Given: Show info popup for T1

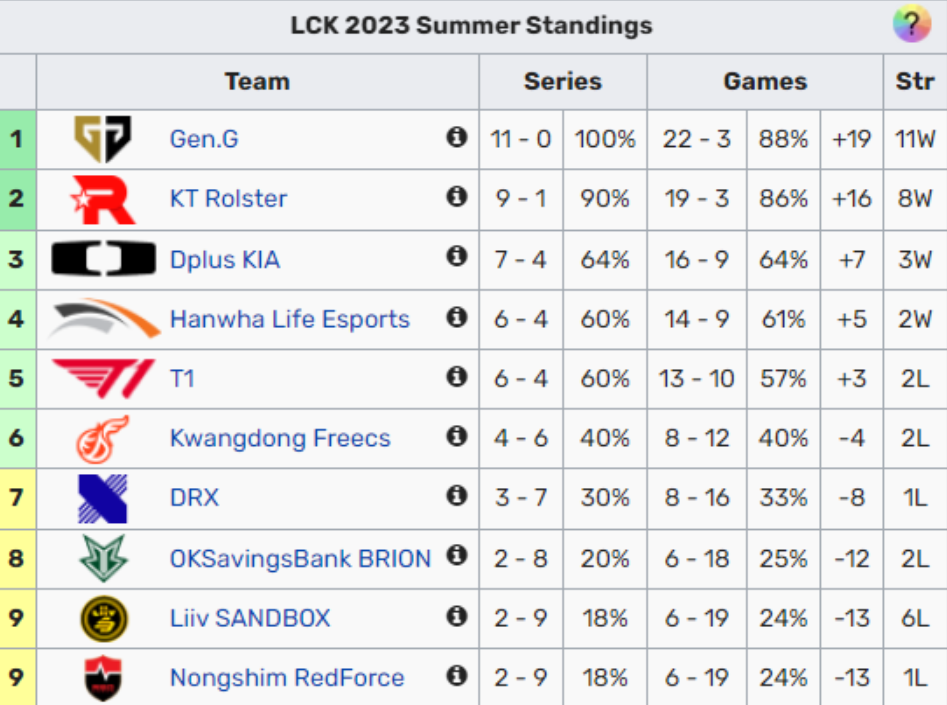Looking at the screenshot, I should tap(457, 377).
